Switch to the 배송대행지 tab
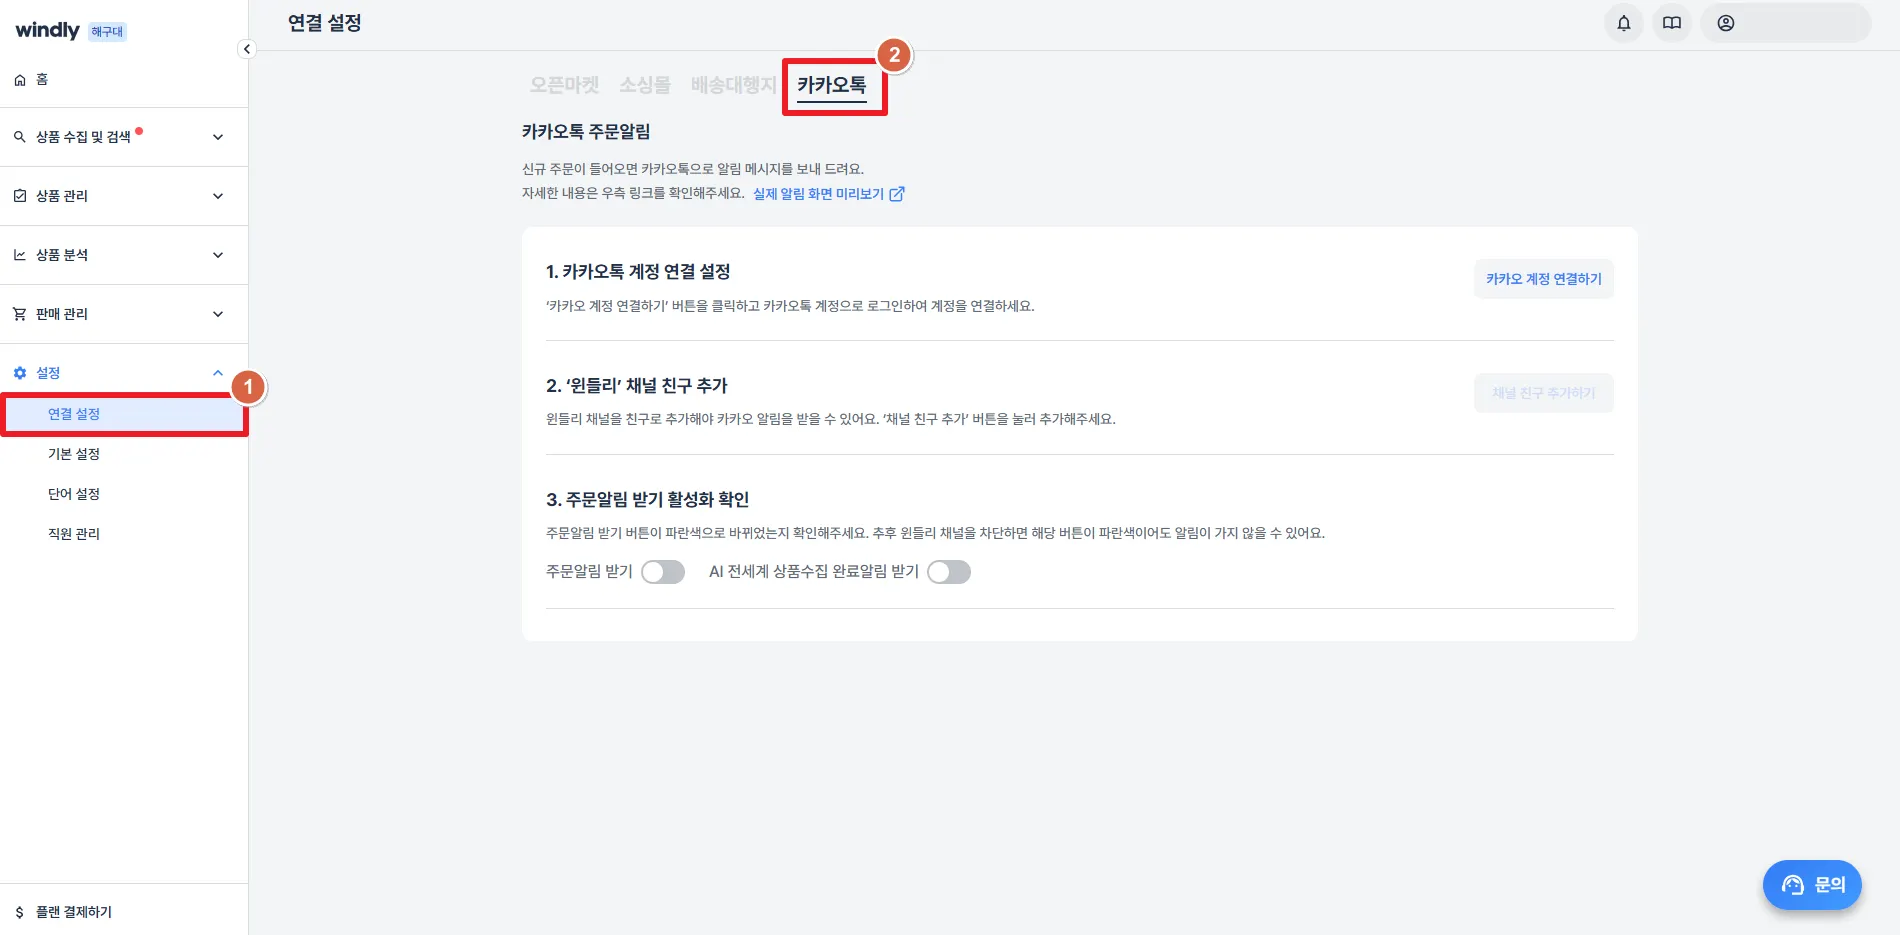 [733, 85]
